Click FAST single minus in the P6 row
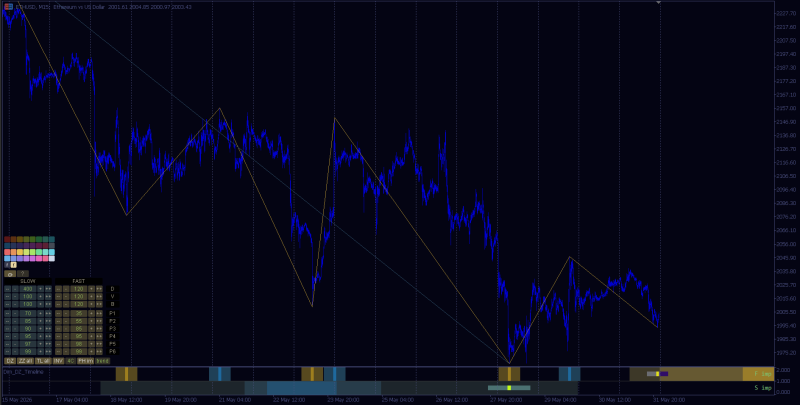 click(66, 351)
